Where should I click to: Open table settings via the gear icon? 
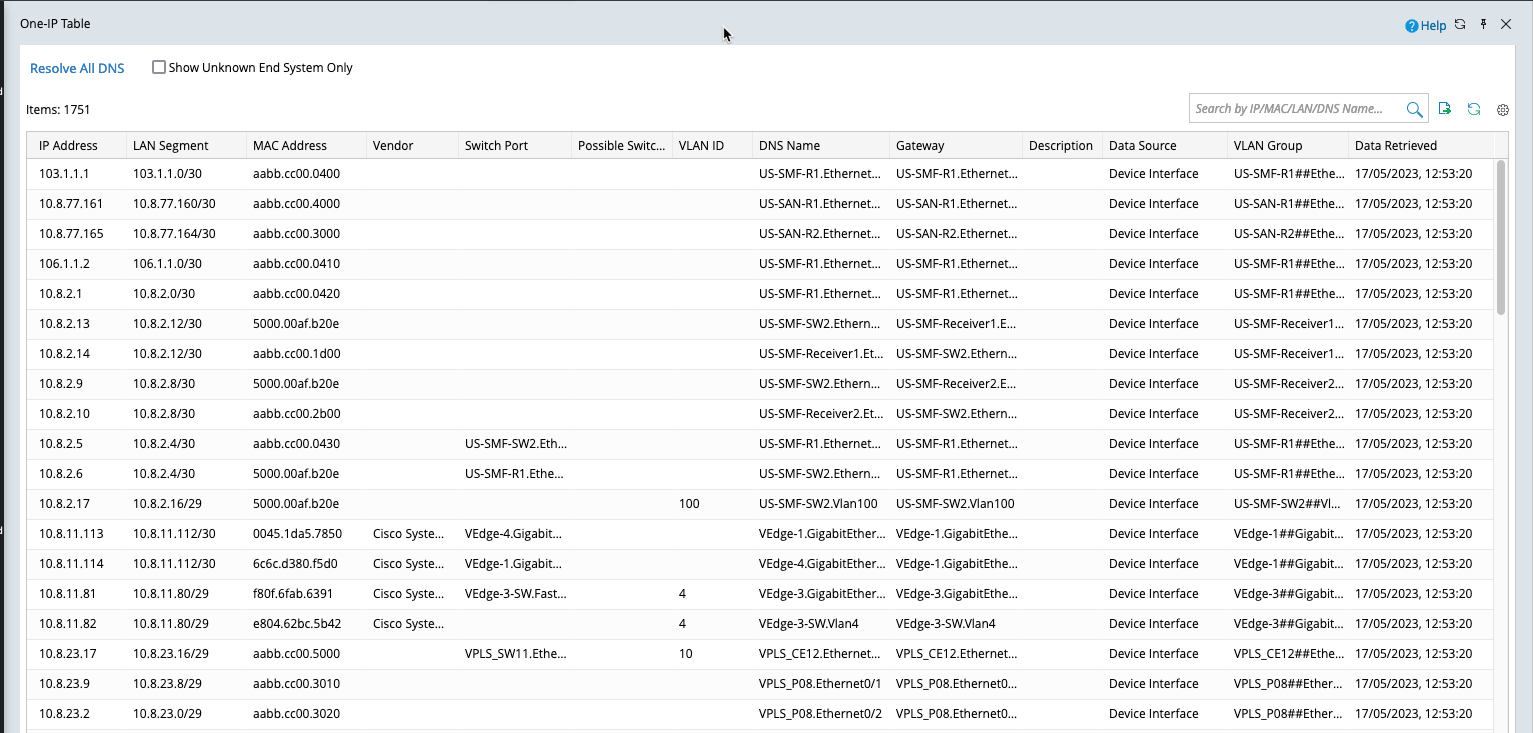pyautogui.click(x=1502, y=110)
